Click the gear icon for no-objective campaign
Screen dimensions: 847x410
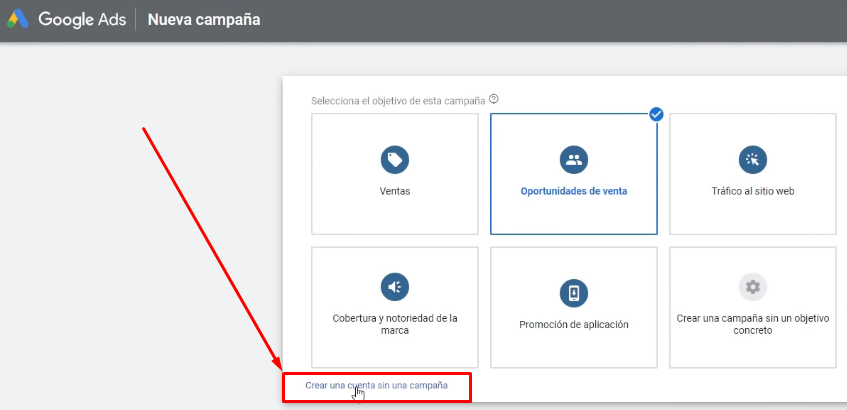752,287
